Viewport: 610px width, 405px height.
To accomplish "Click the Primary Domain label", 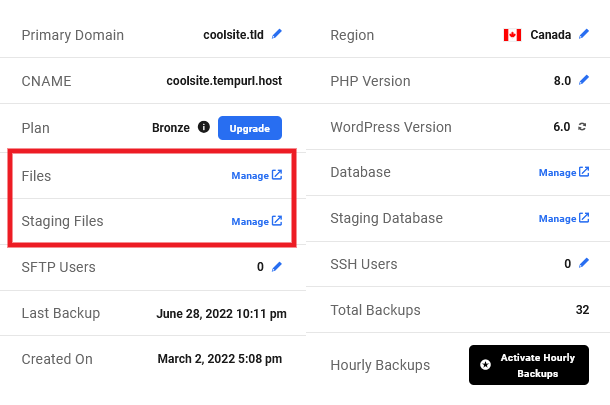I will pyautogui.click(x=73, y=35).
